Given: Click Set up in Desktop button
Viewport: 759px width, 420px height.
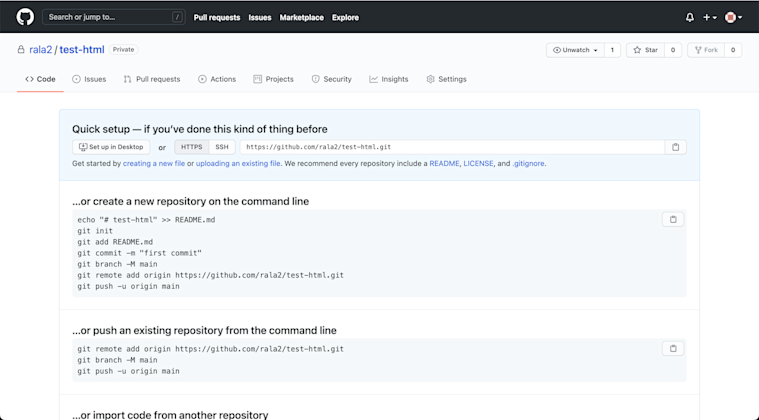Looking at the screenshot, I should click(111, 147).
